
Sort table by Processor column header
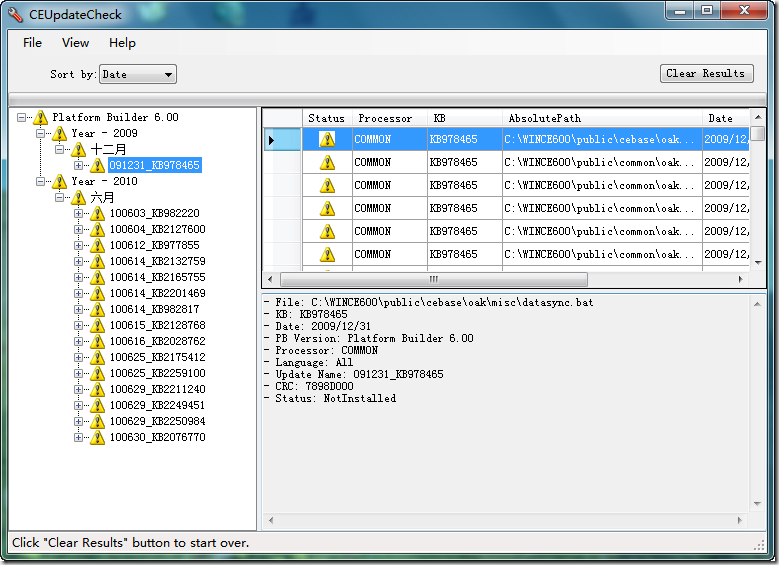pyautogui.click(x=390, y=118)
